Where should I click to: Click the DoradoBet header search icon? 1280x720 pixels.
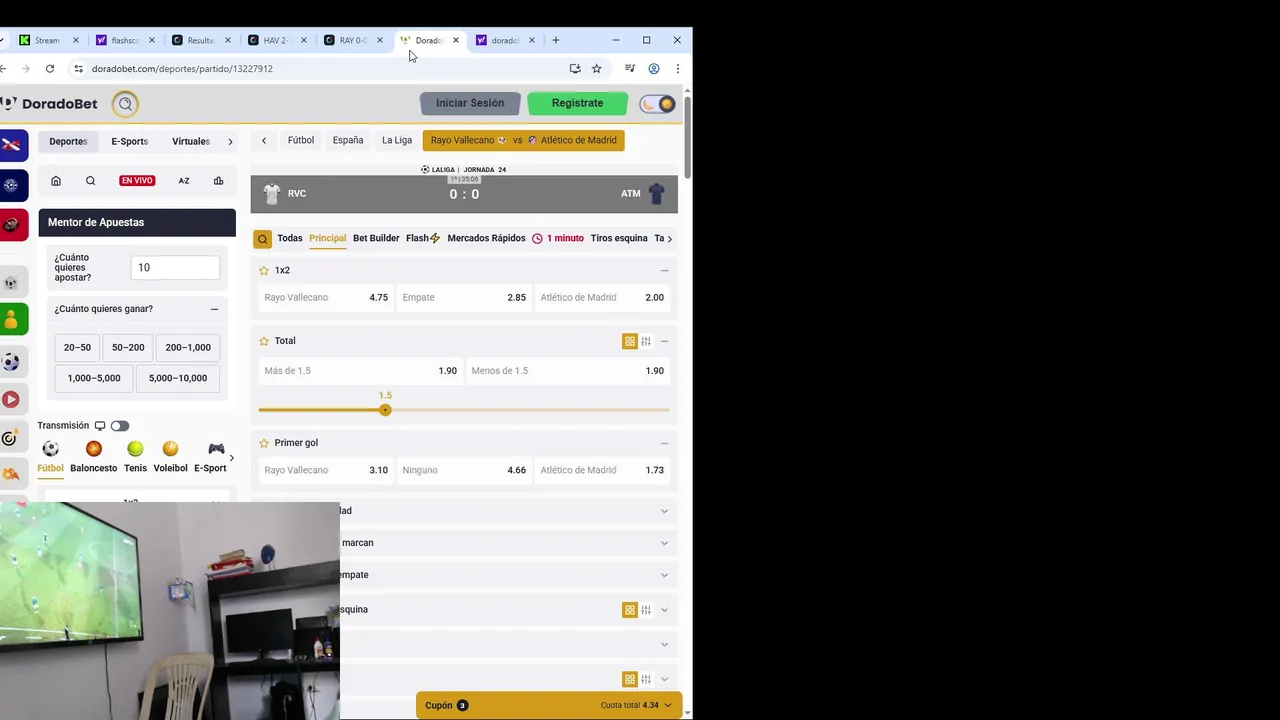125,103
